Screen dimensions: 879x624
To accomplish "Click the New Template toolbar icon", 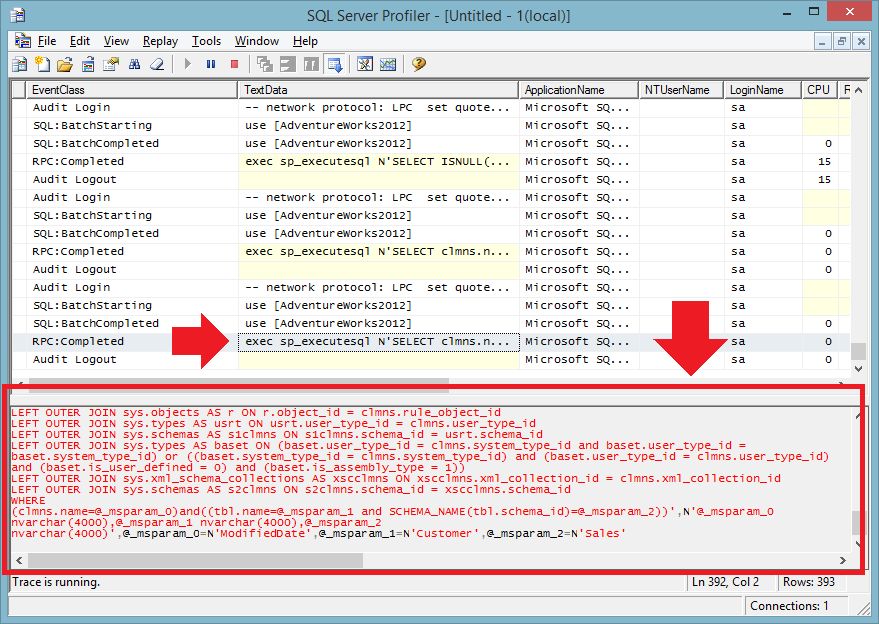I will (43, 64).
